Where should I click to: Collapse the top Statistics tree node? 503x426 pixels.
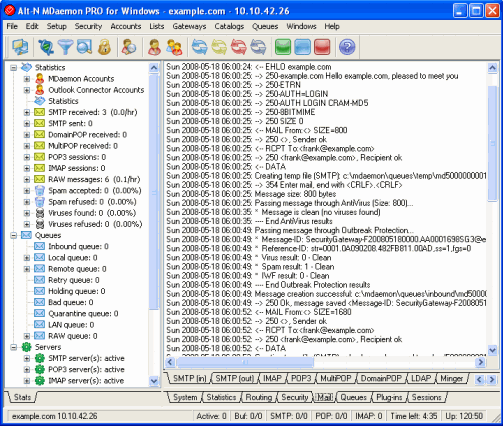pos(13,68)
